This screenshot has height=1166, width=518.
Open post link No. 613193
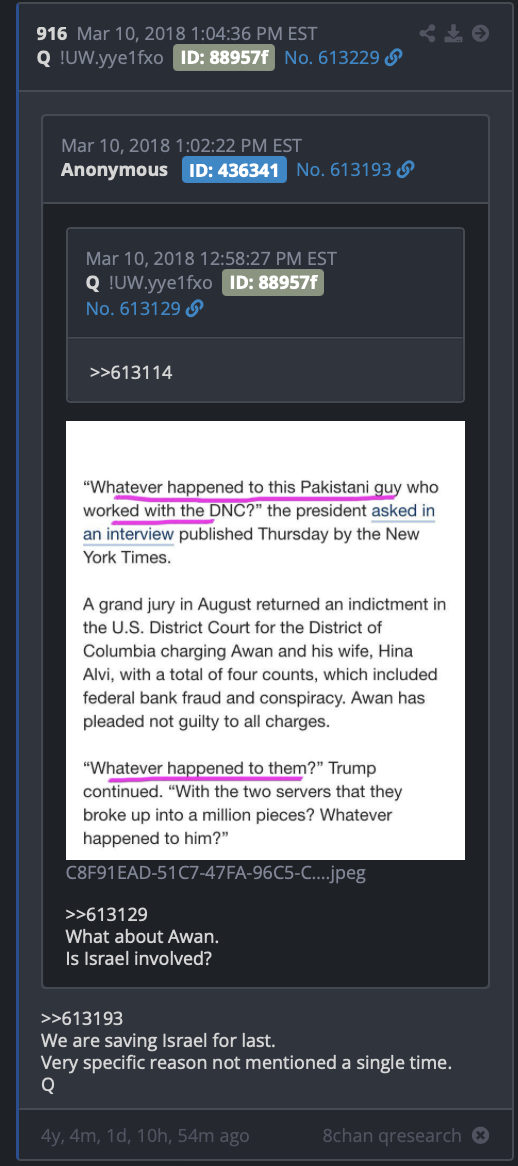[343, 170]
